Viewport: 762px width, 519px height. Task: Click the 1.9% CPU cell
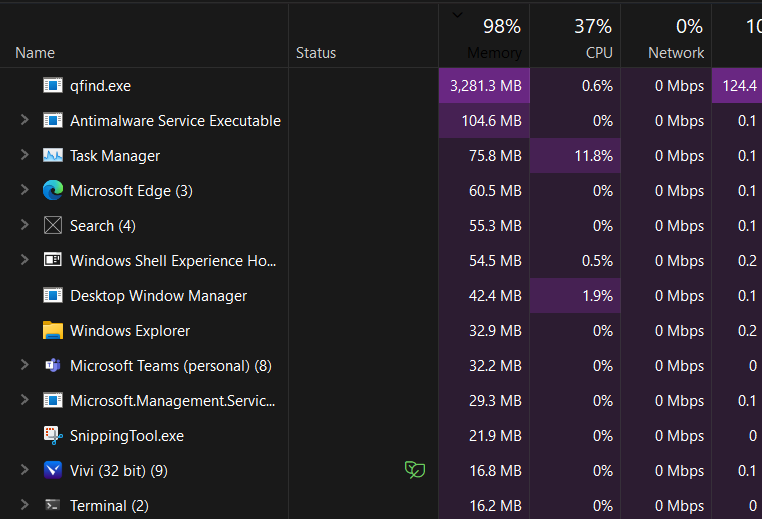coord(575,295)
